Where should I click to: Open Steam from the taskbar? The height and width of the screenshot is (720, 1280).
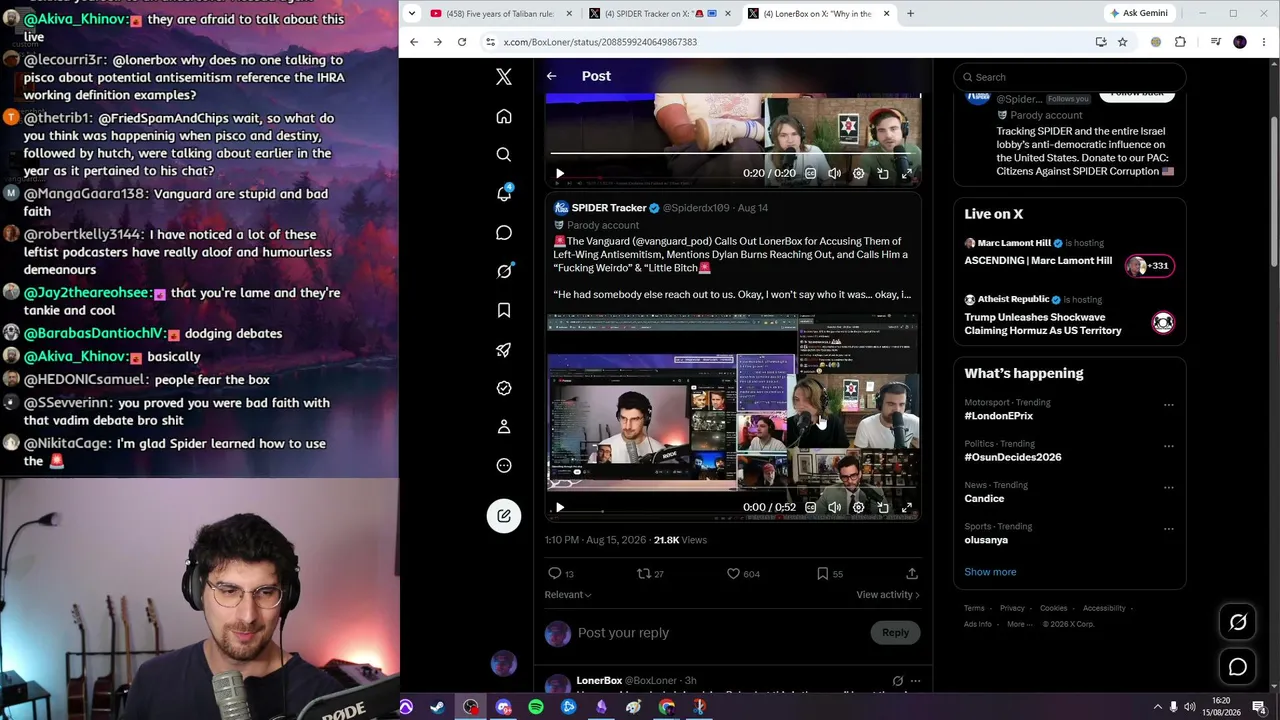(437, 707)
